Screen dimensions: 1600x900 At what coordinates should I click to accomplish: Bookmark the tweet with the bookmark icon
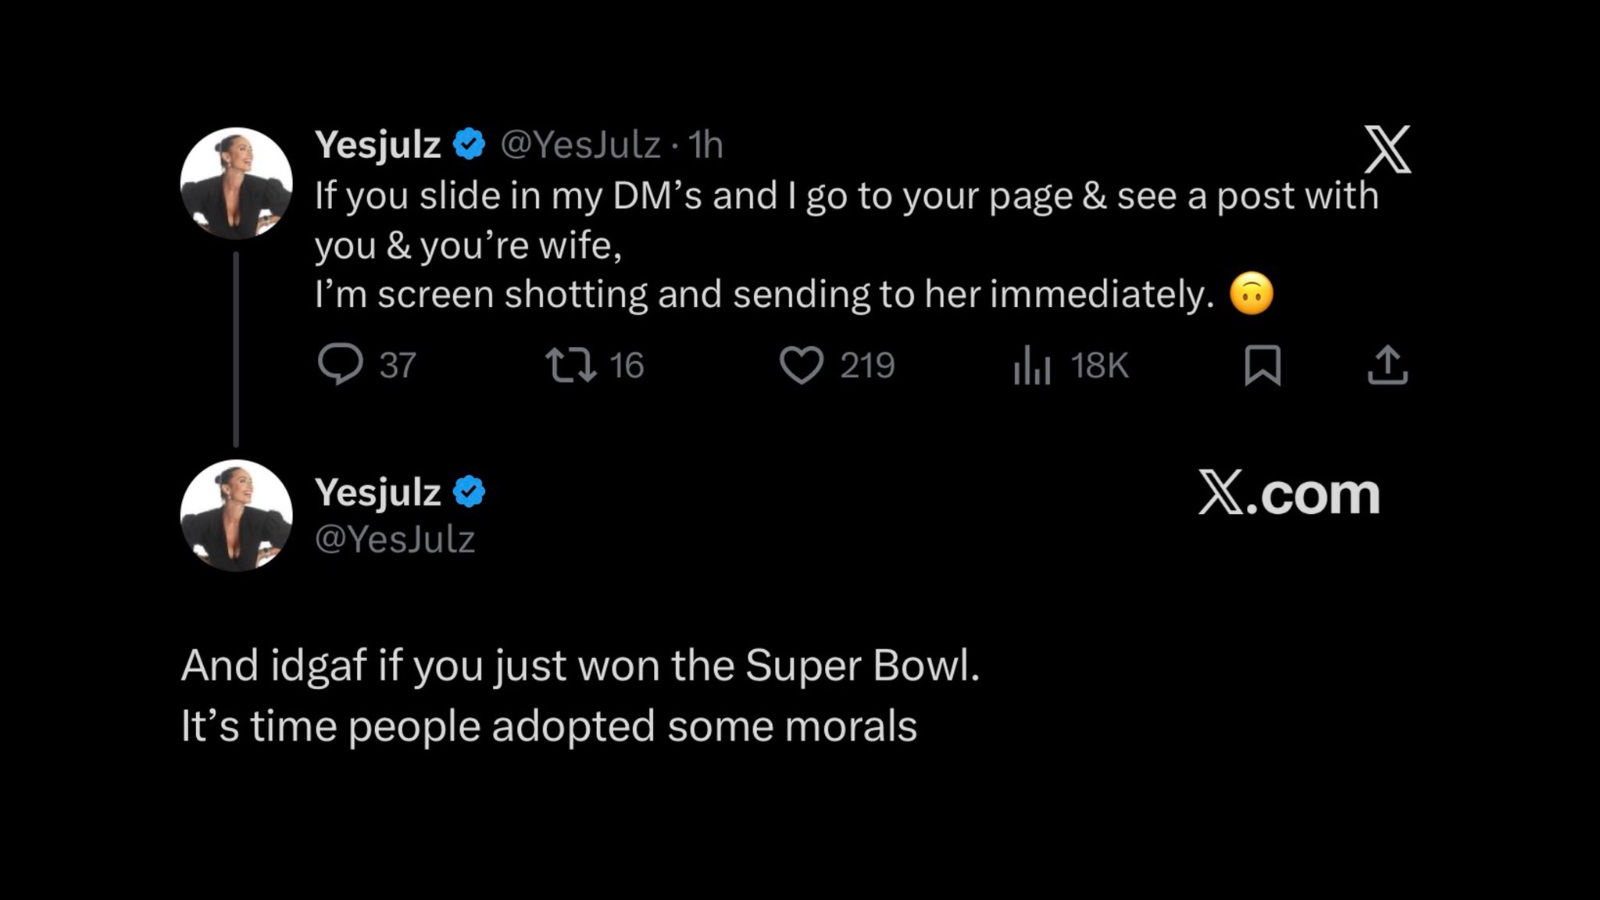point(1262,366)
